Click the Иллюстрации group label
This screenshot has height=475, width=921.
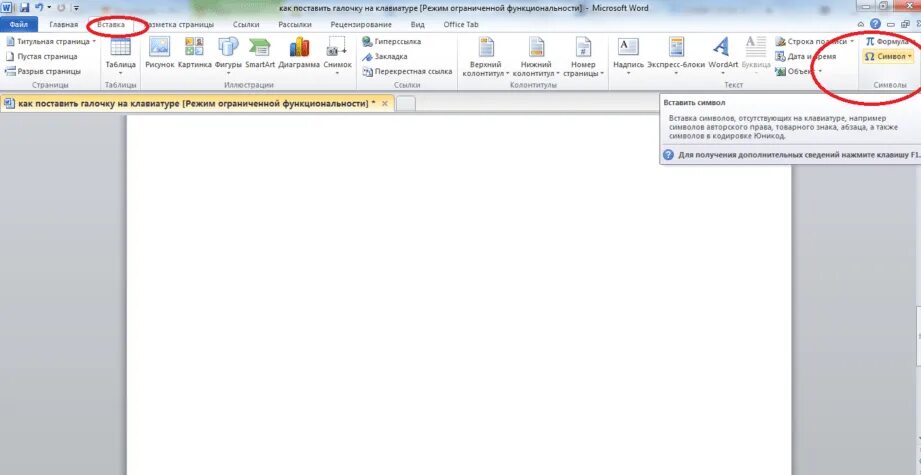click(248, 85)
